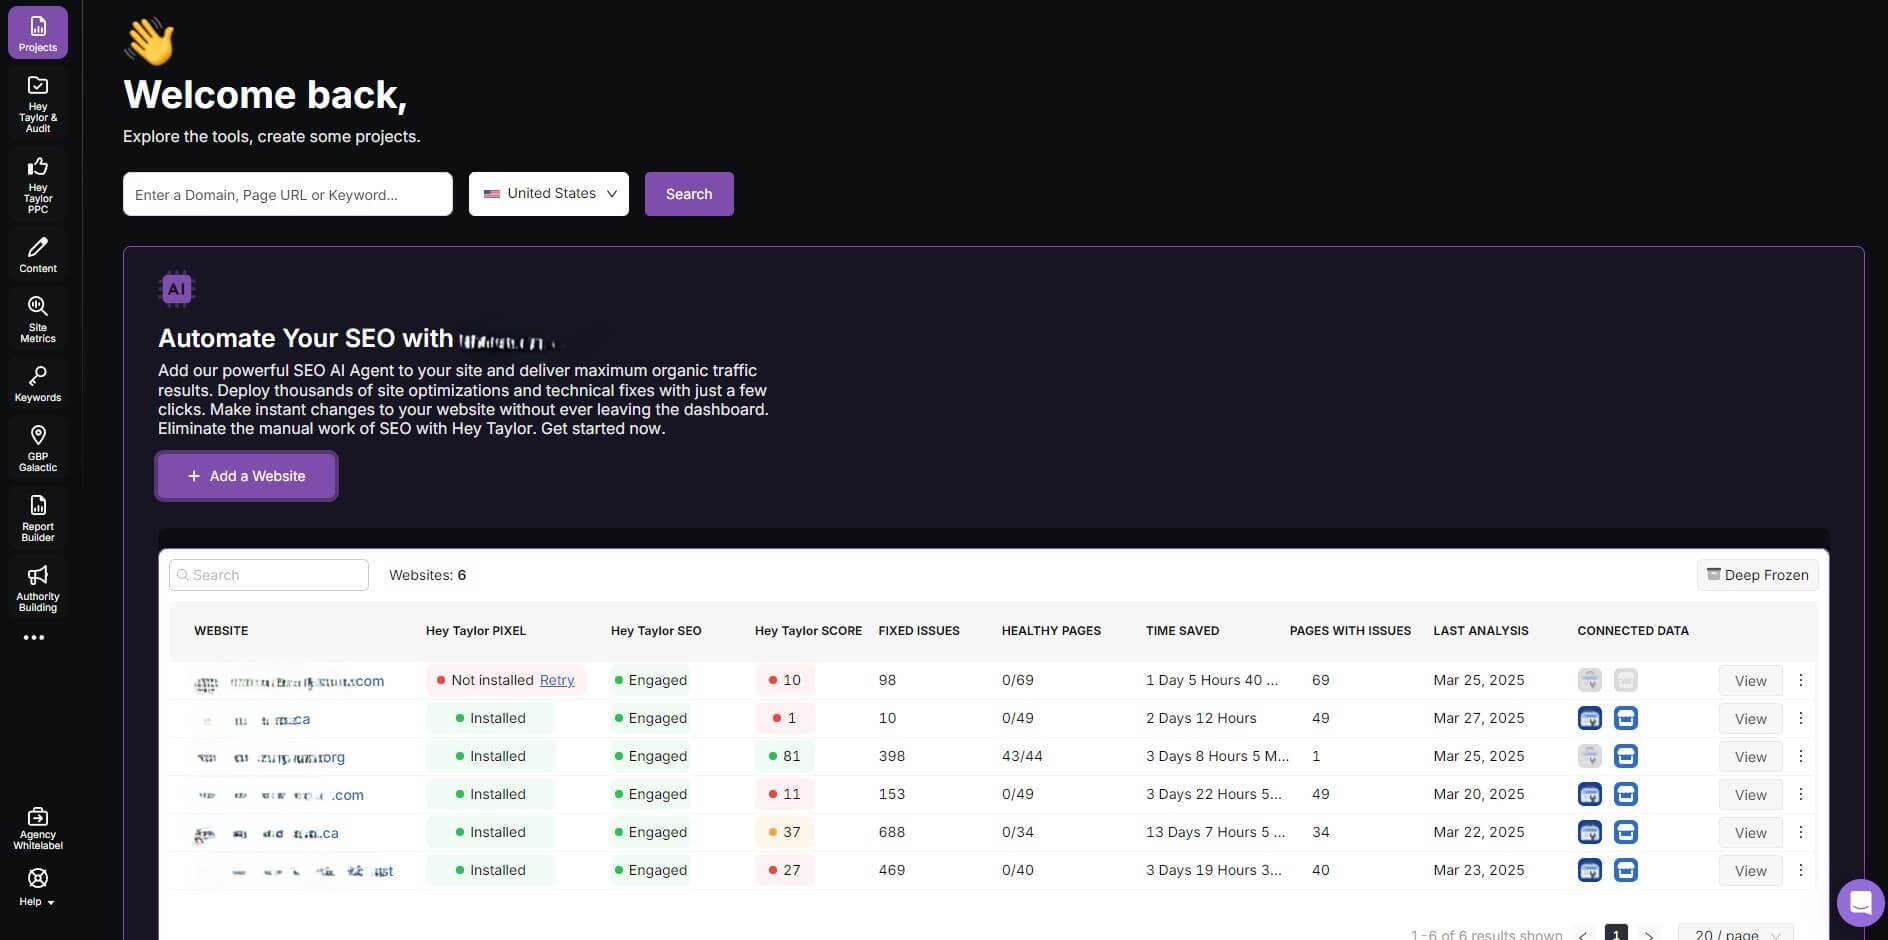Screen dimensions: 1888x940
Task: Show more sidebar items via ellipsis
Action: [34, 638]
